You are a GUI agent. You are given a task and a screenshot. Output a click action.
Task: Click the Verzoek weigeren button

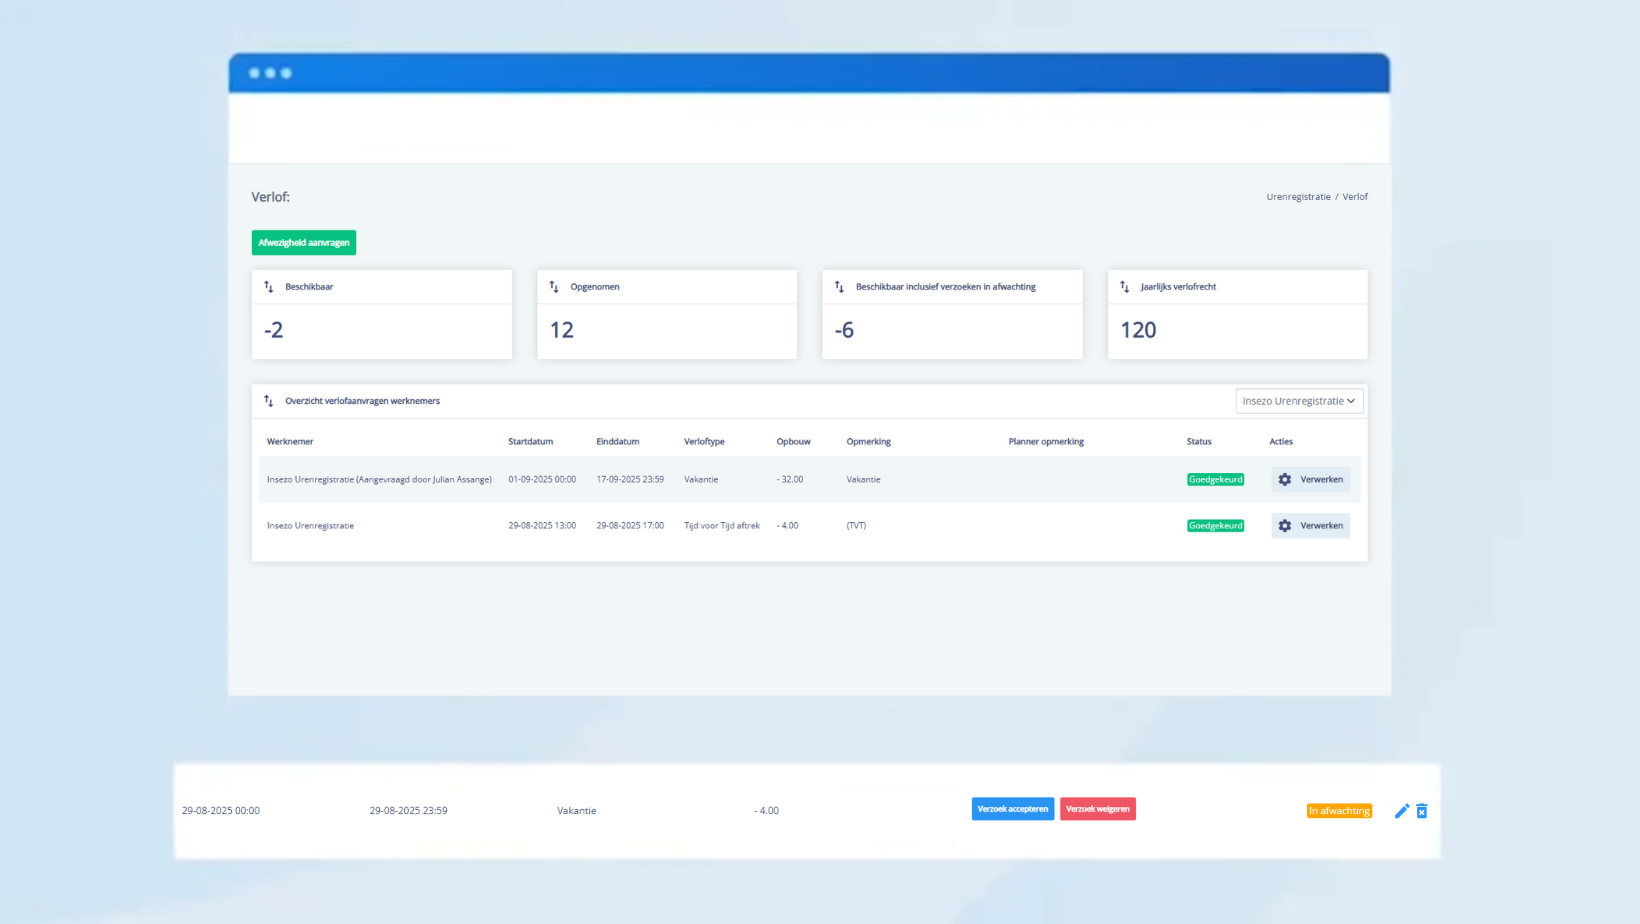1098,809
